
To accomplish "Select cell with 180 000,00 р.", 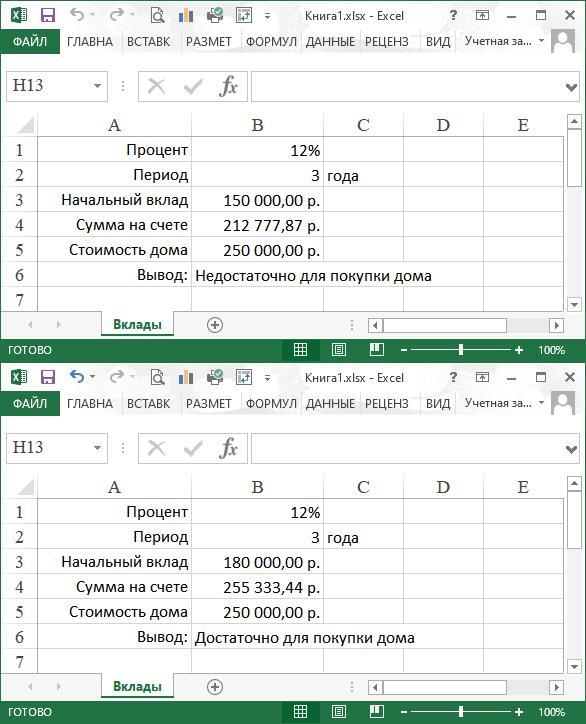I will [257, 562].
